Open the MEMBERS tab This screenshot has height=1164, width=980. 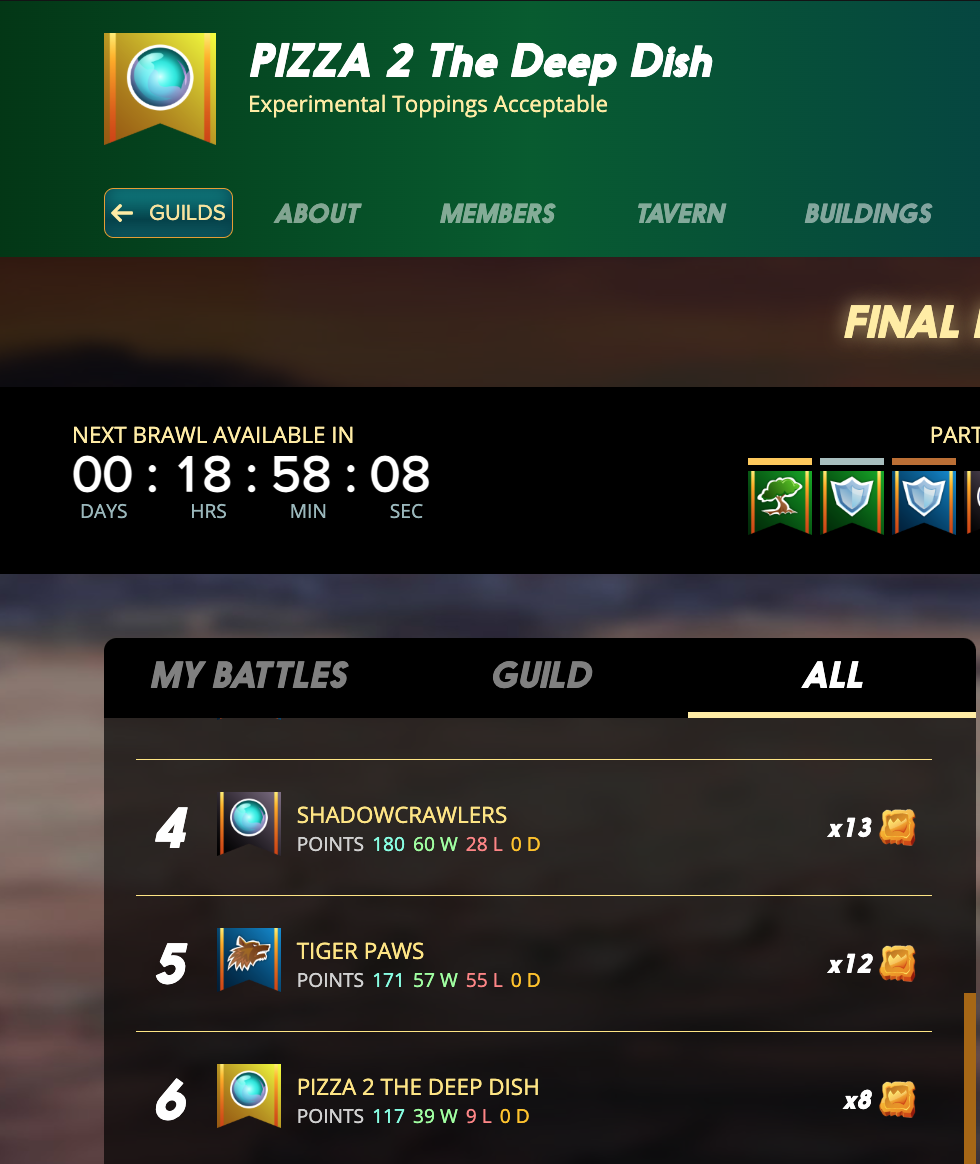point(497,214)
